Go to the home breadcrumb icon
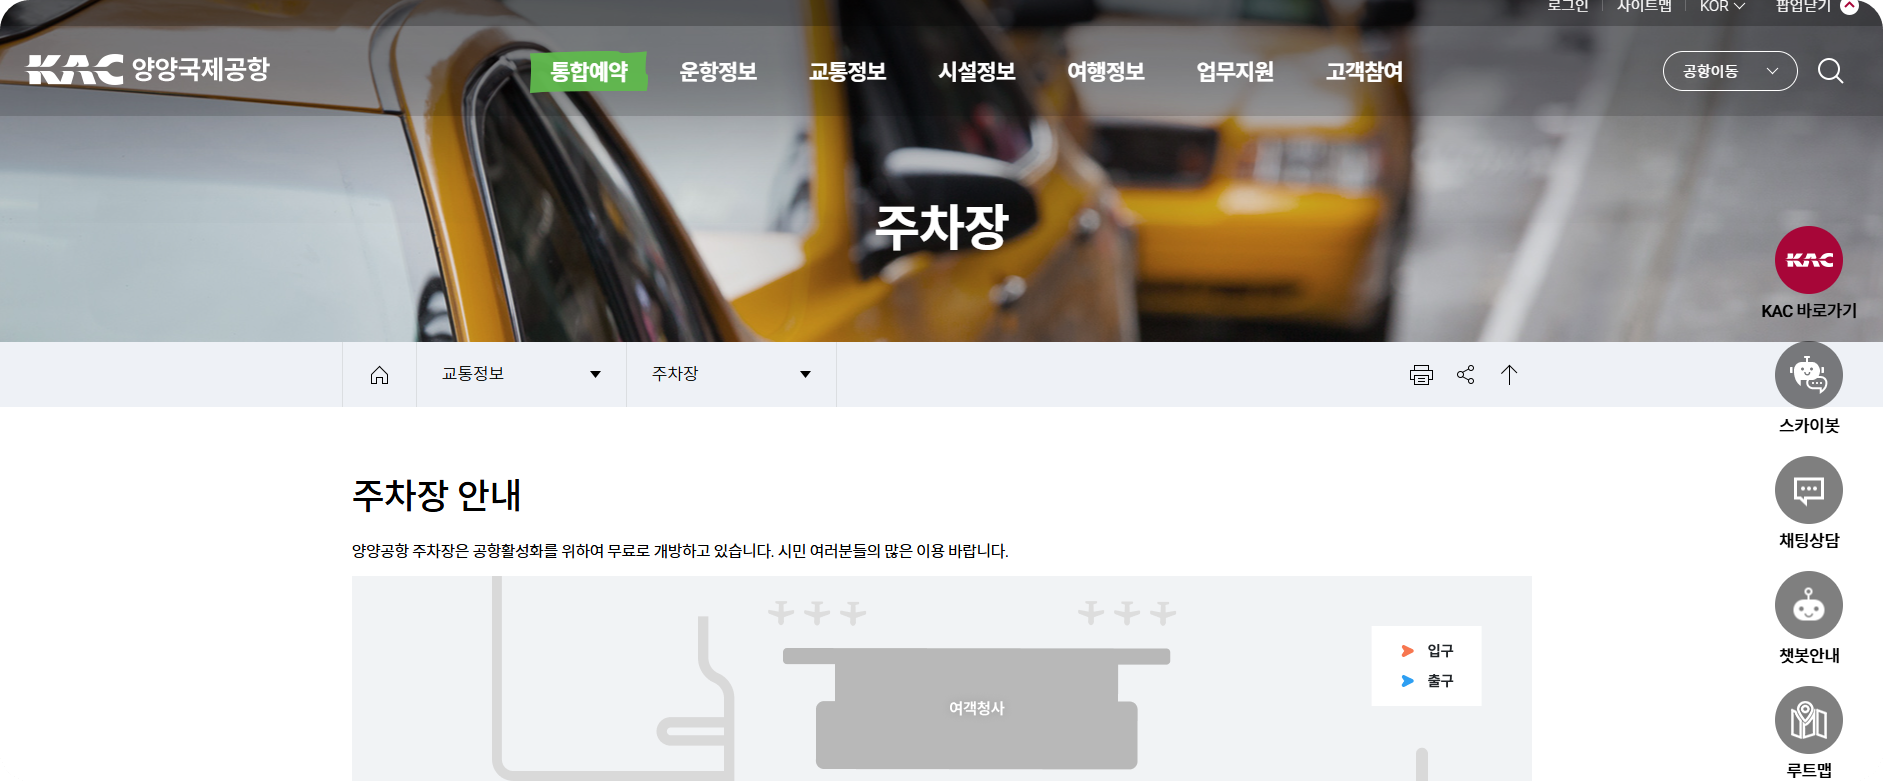Viewport: 1883px width, 781px height. click(379, 375)
